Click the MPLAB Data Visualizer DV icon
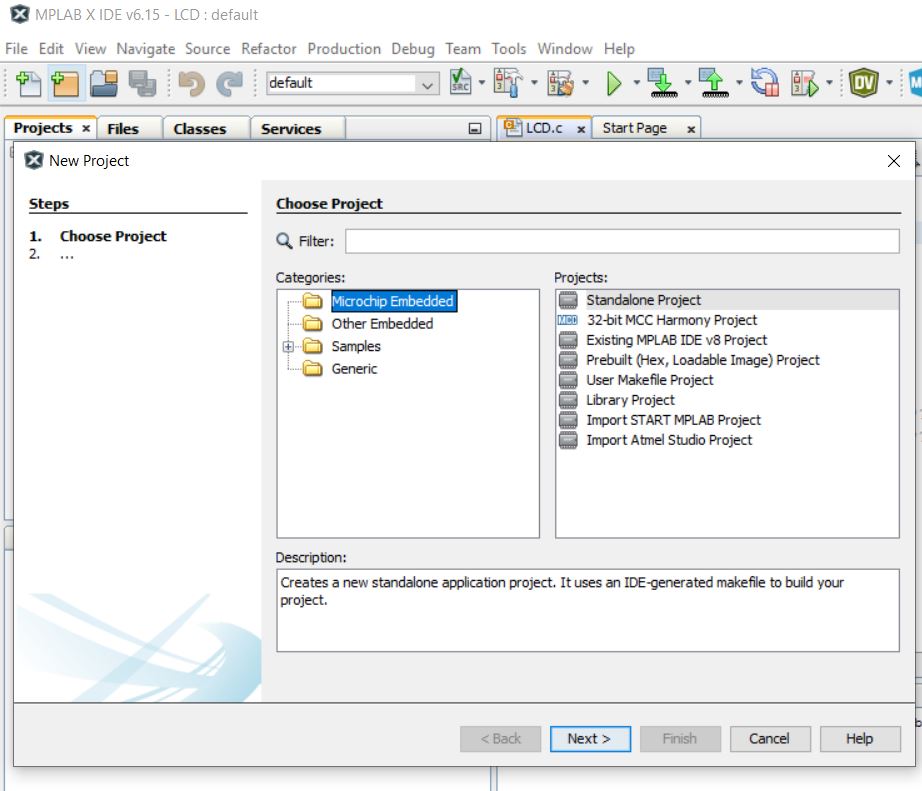Screen dimensions: 922x791 (863, 83)
